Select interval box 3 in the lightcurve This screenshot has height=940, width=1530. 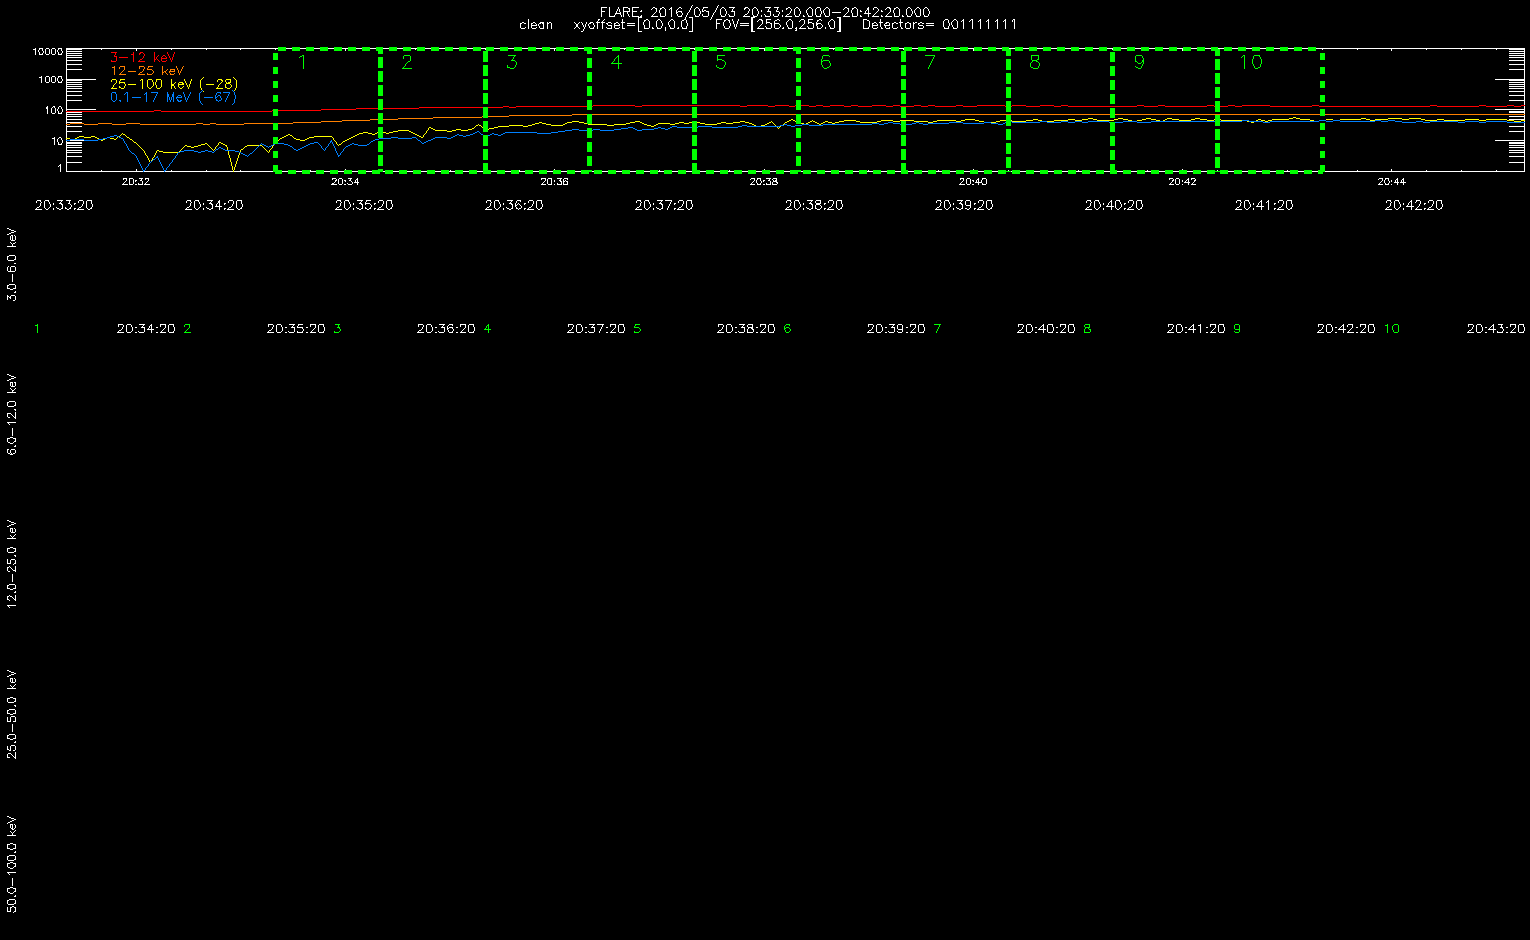537,110
